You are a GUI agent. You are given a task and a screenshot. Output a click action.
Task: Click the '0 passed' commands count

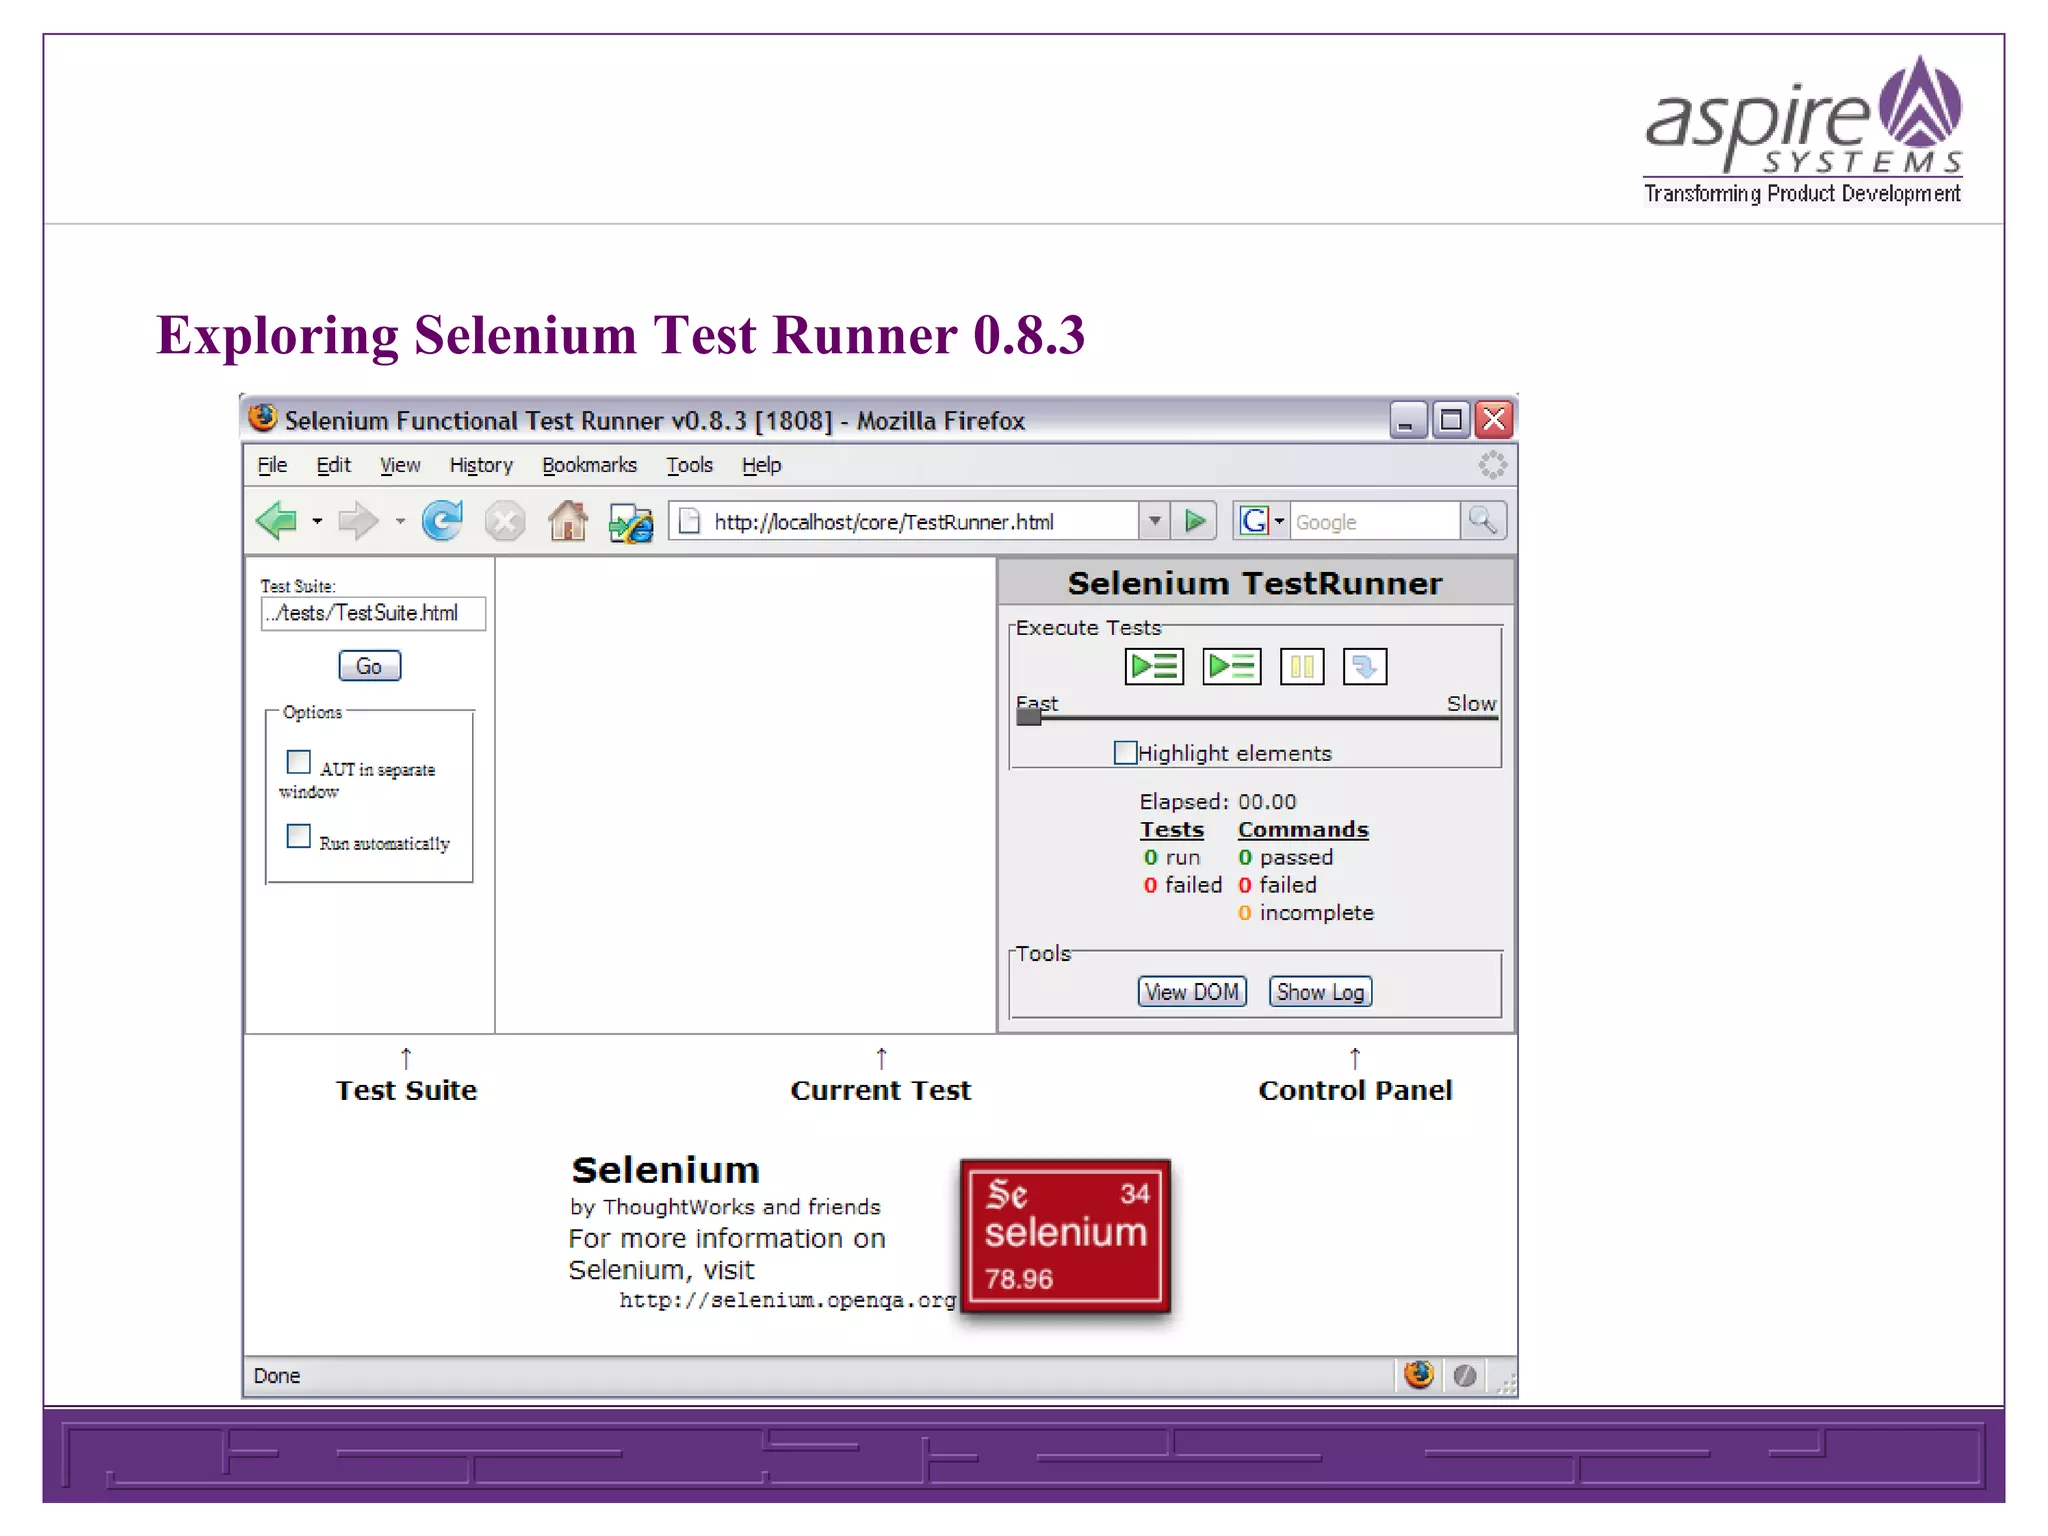tap(1285, 857)
